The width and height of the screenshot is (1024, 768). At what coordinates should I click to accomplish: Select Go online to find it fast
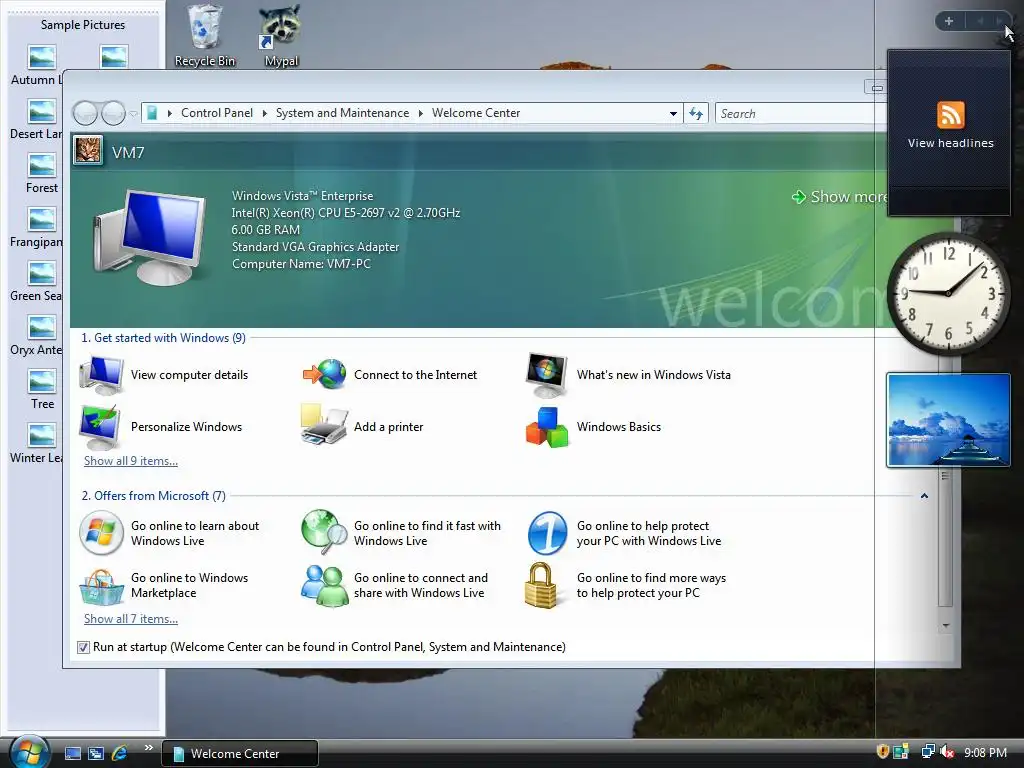click(x=401, y=533)
